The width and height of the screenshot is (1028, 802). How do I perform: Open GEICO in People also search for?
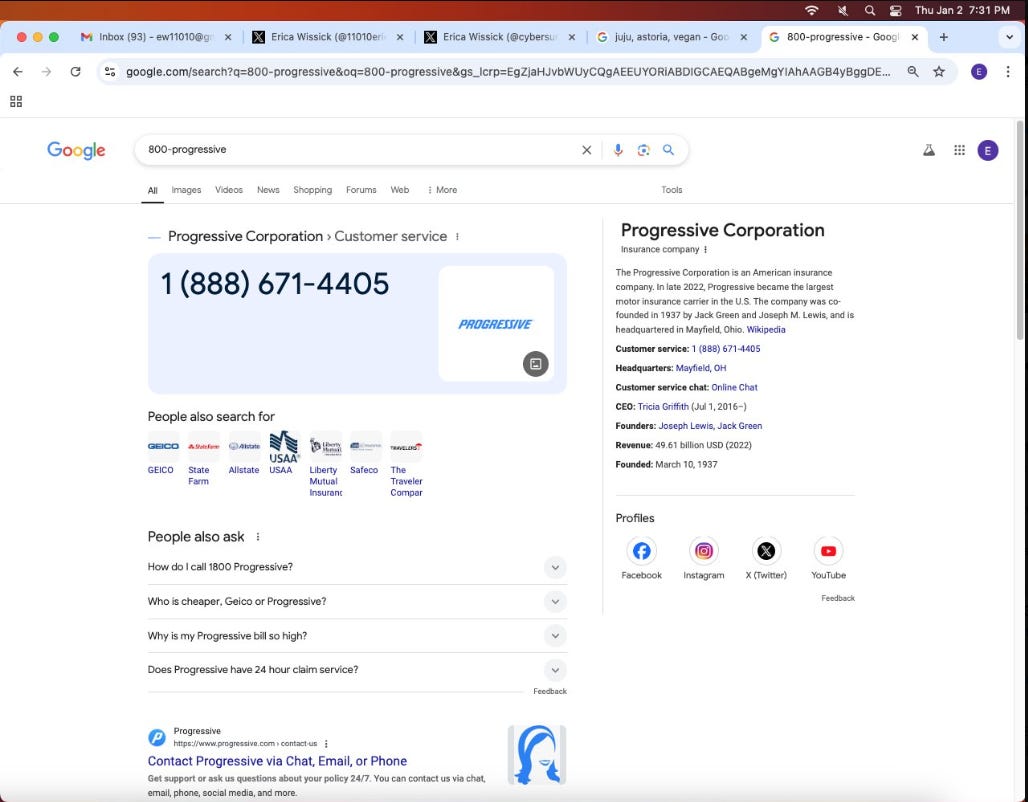click(x=163, y=453)
